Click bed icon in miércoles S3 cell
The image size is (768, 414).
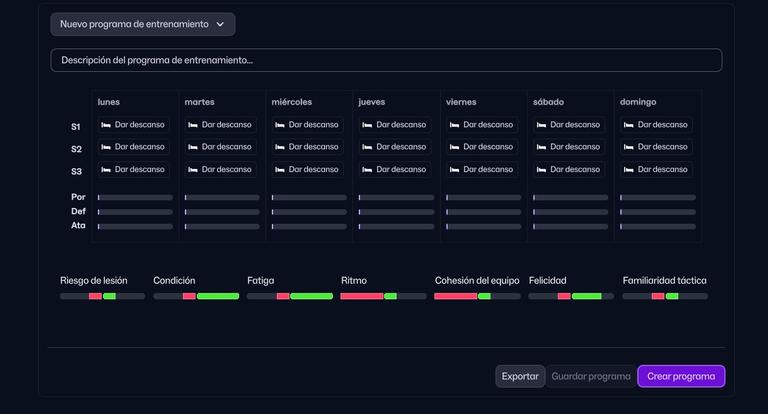click(280, 170)
